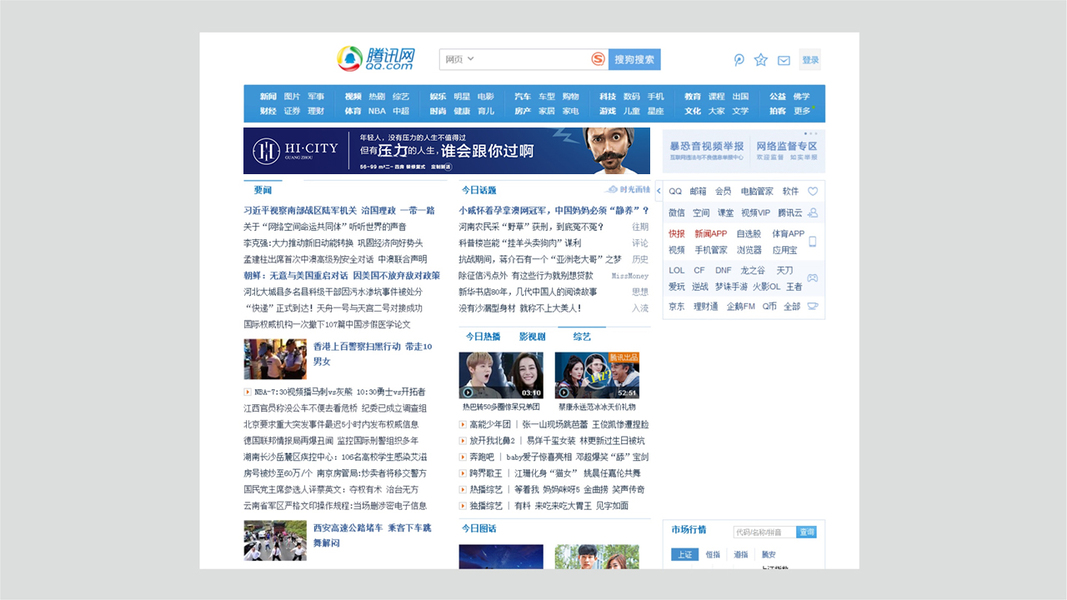Click the 搜狗搜索 button
The height and width of the screenshot is (600, 1067).
pyautogui.click(x=634, y=59)
